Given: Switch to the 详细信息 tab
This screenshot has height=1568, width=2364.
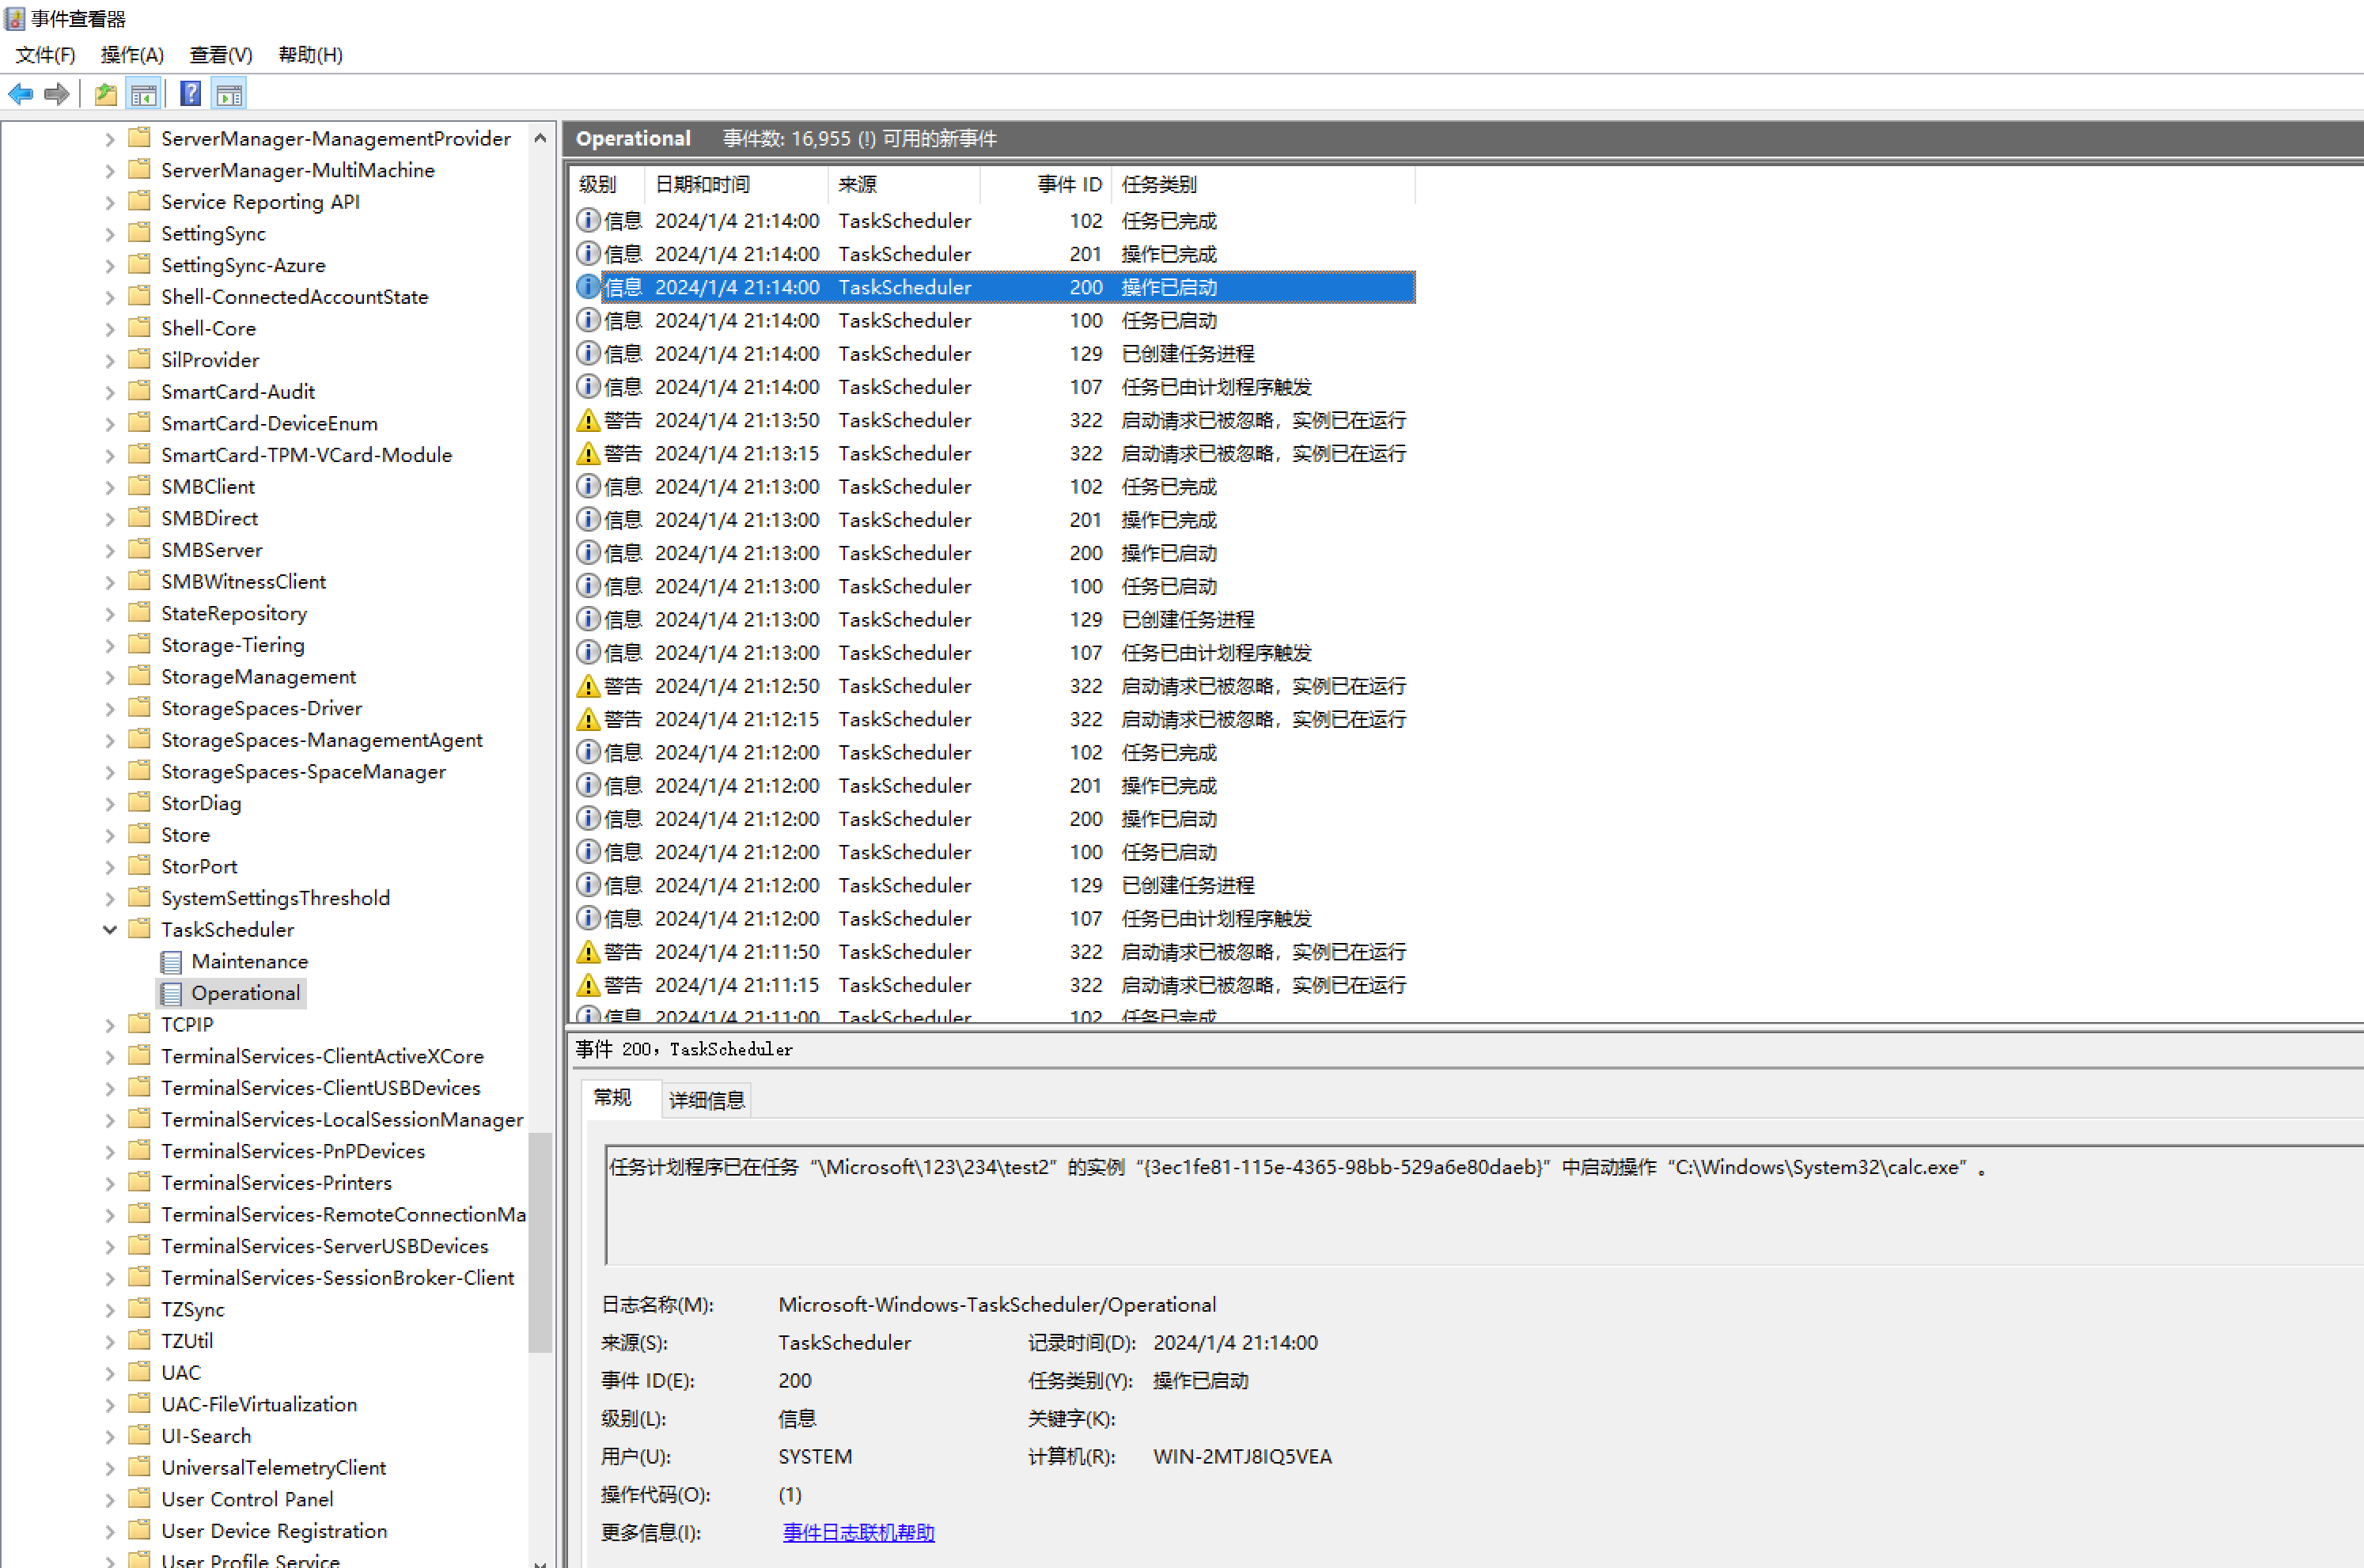Looking at the screenshot, I should tap(706, 1100).
